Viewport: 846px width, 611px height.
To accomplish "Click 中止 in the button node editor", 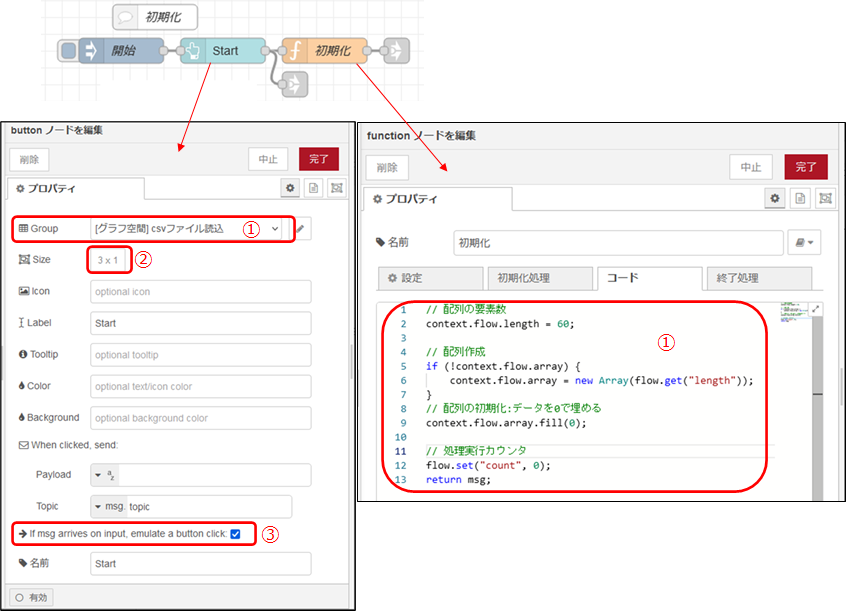I will click(x=268, y=159).
